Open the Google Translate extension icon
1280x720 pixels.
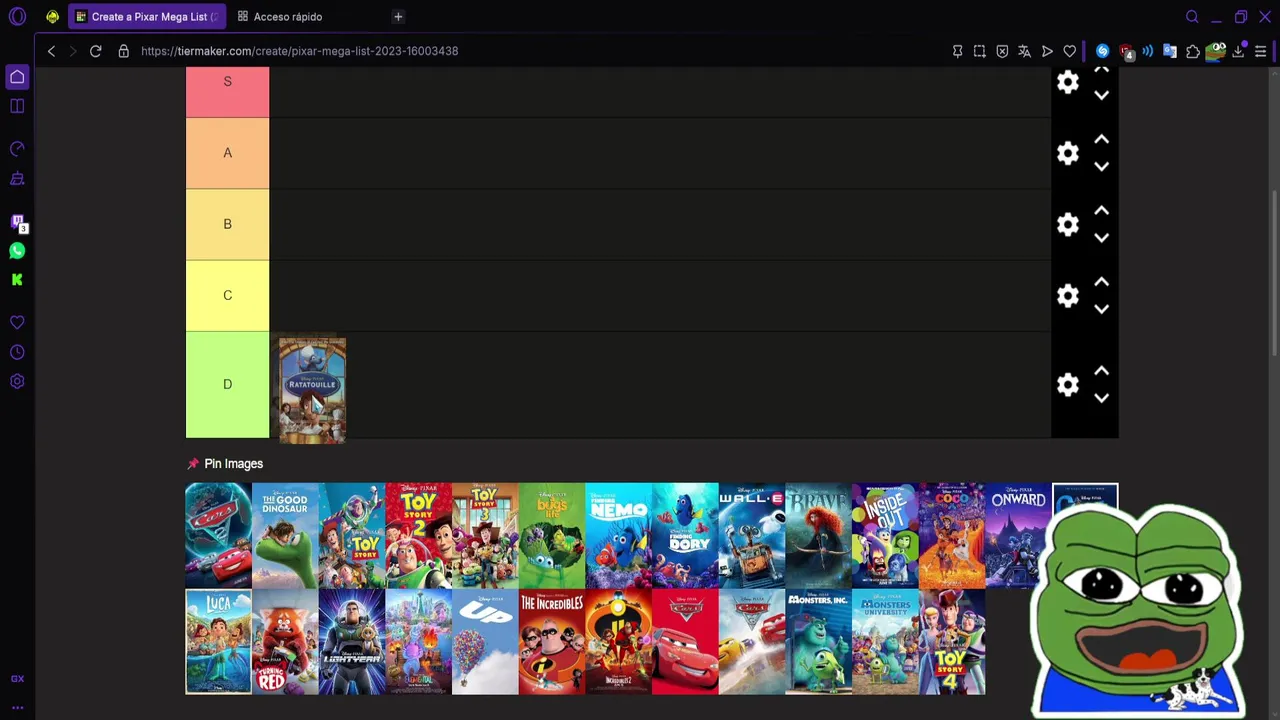(x=1170, y=51)
